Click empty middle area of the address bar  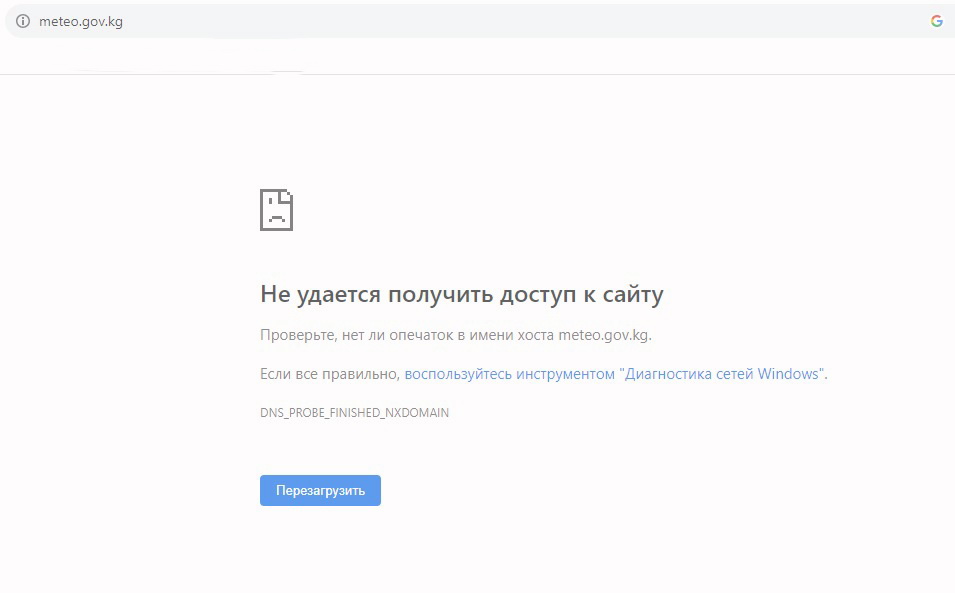pyautogui.click(x=500, y=21)
